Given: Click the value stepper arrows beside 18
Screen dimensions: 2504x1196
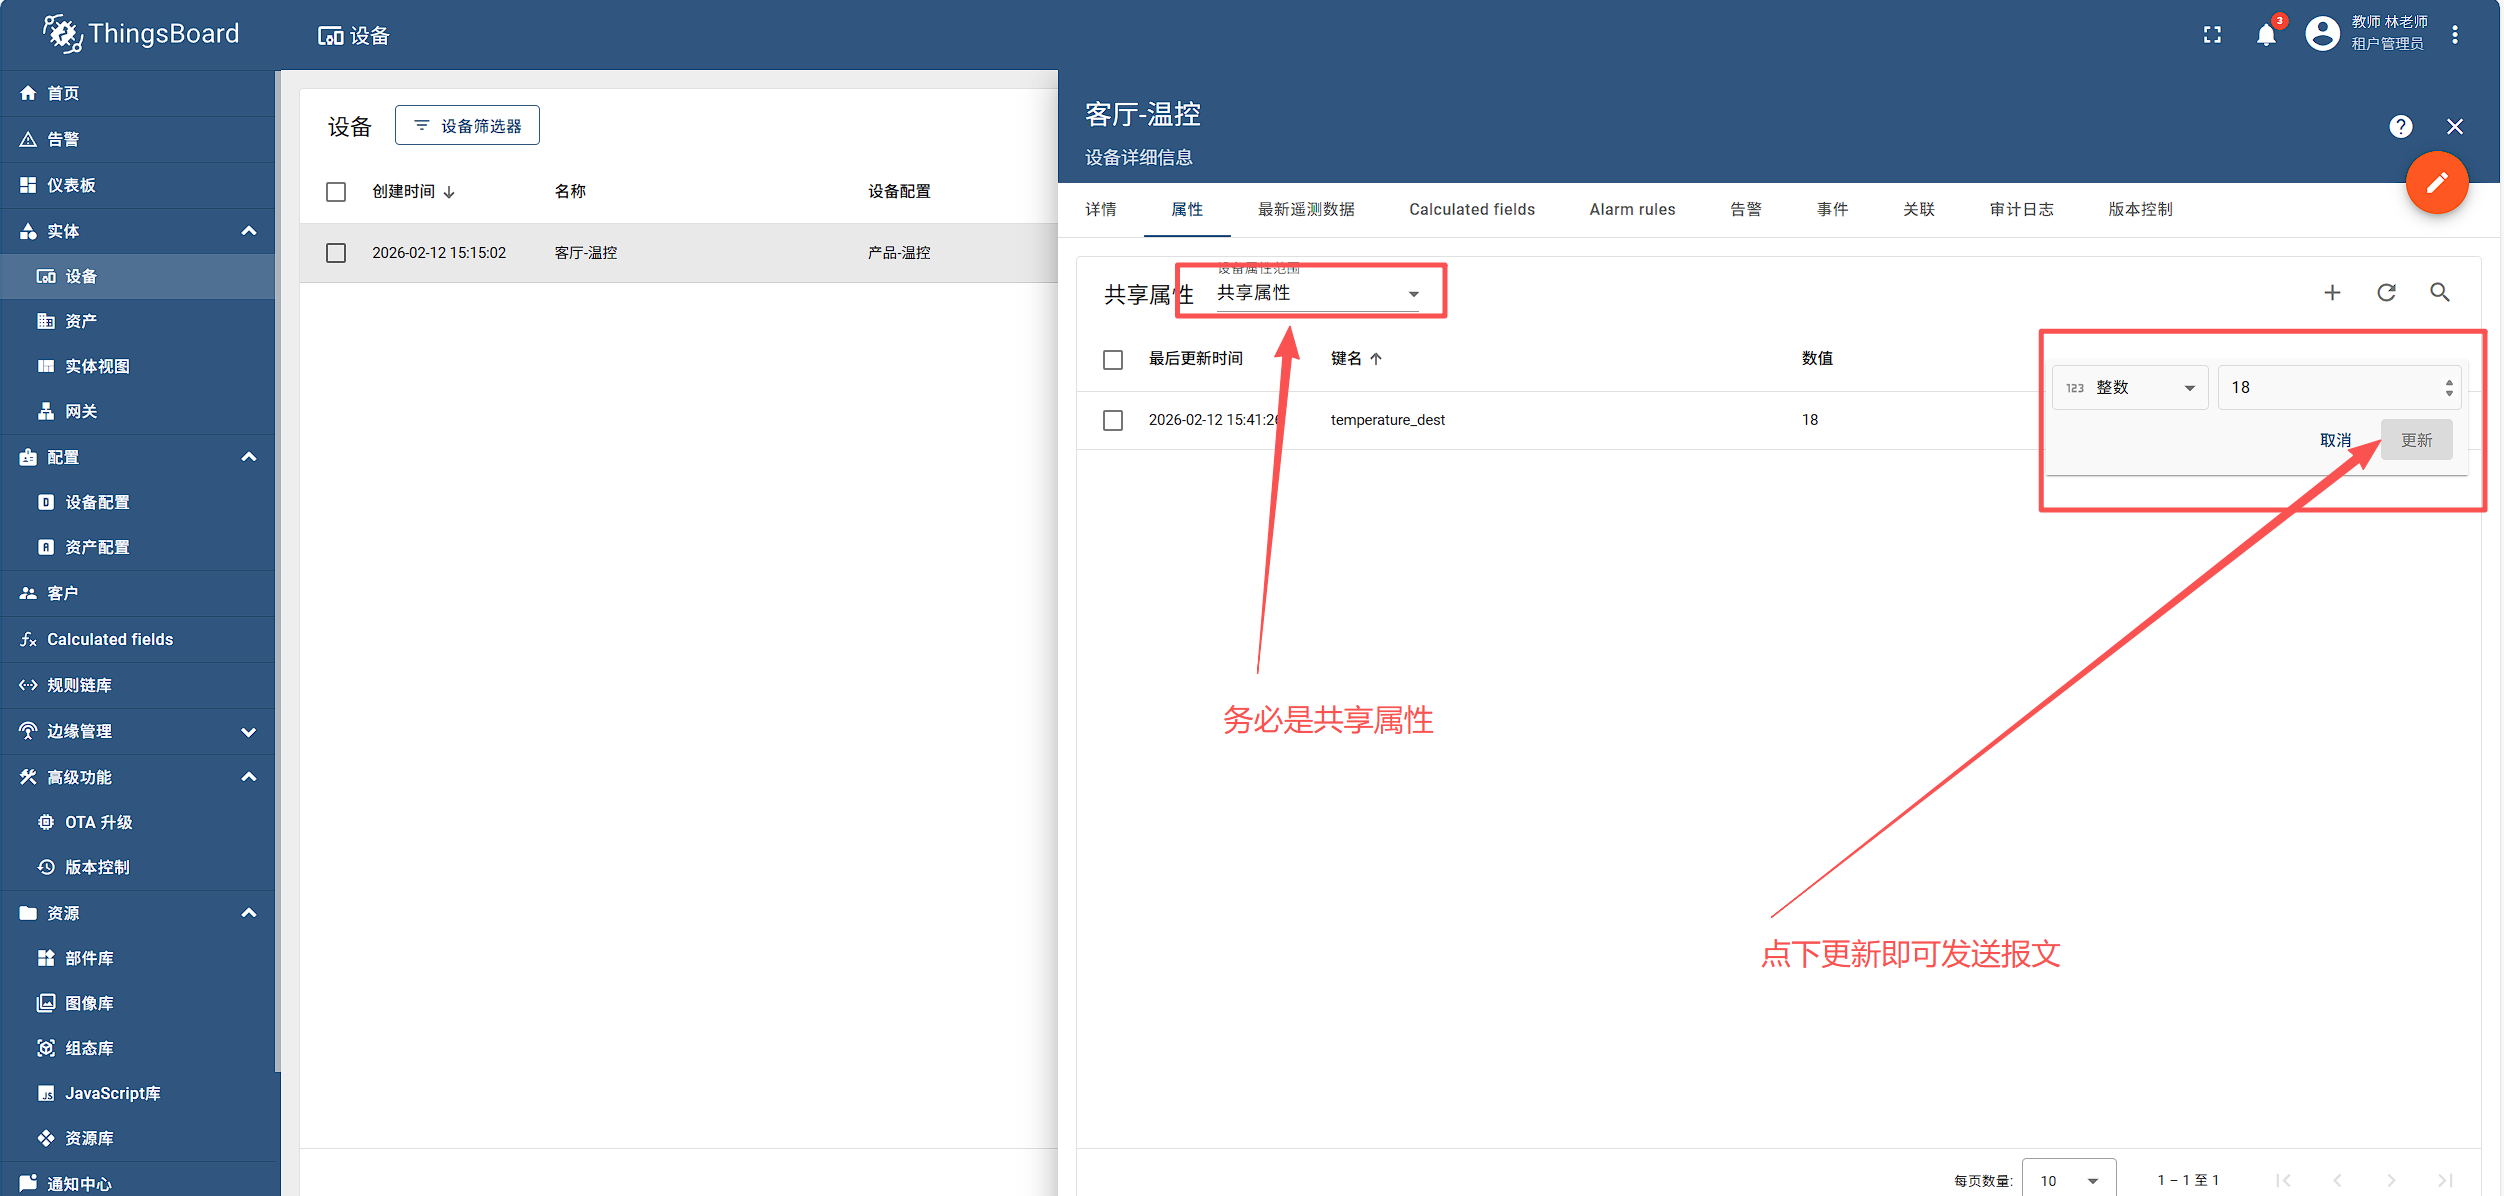Looking at the screenshot, I should point(2449,388).
